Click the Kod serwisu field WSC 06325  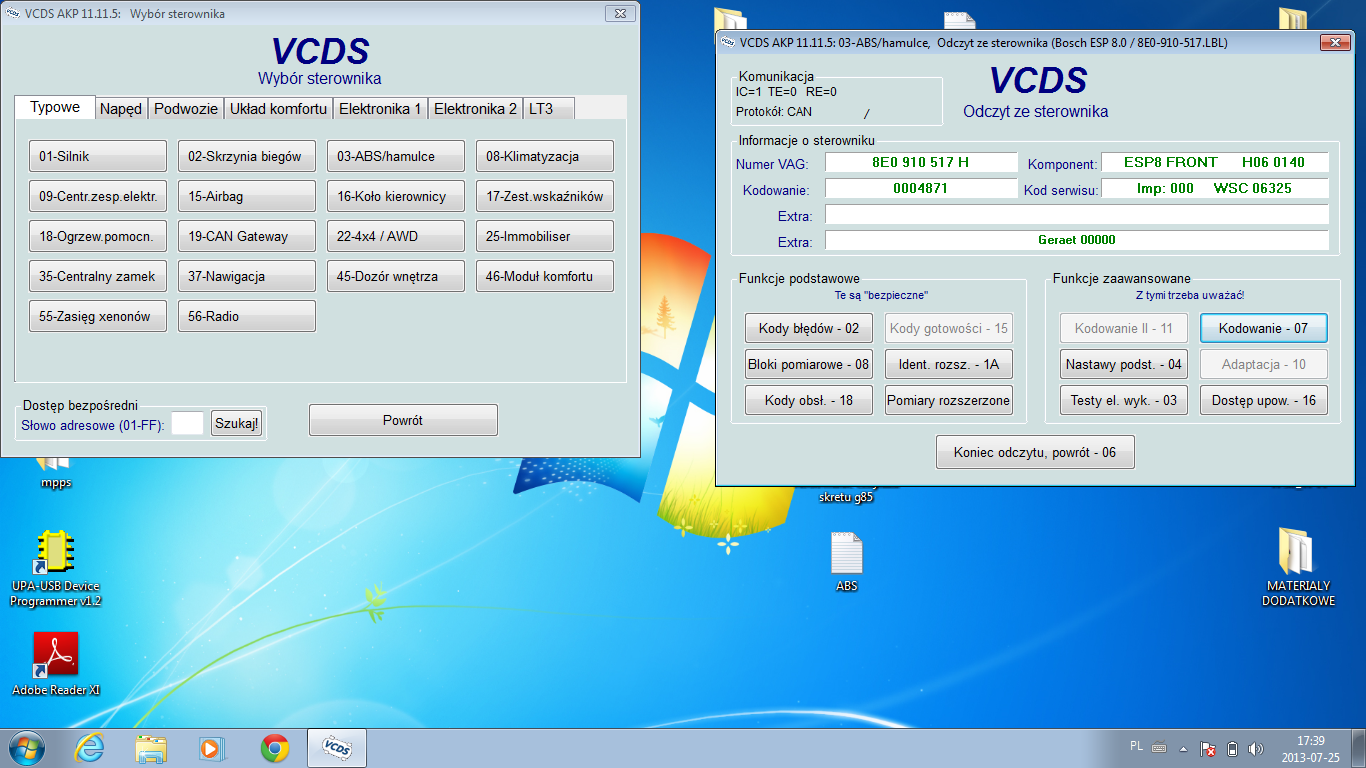click(1215, 188)
